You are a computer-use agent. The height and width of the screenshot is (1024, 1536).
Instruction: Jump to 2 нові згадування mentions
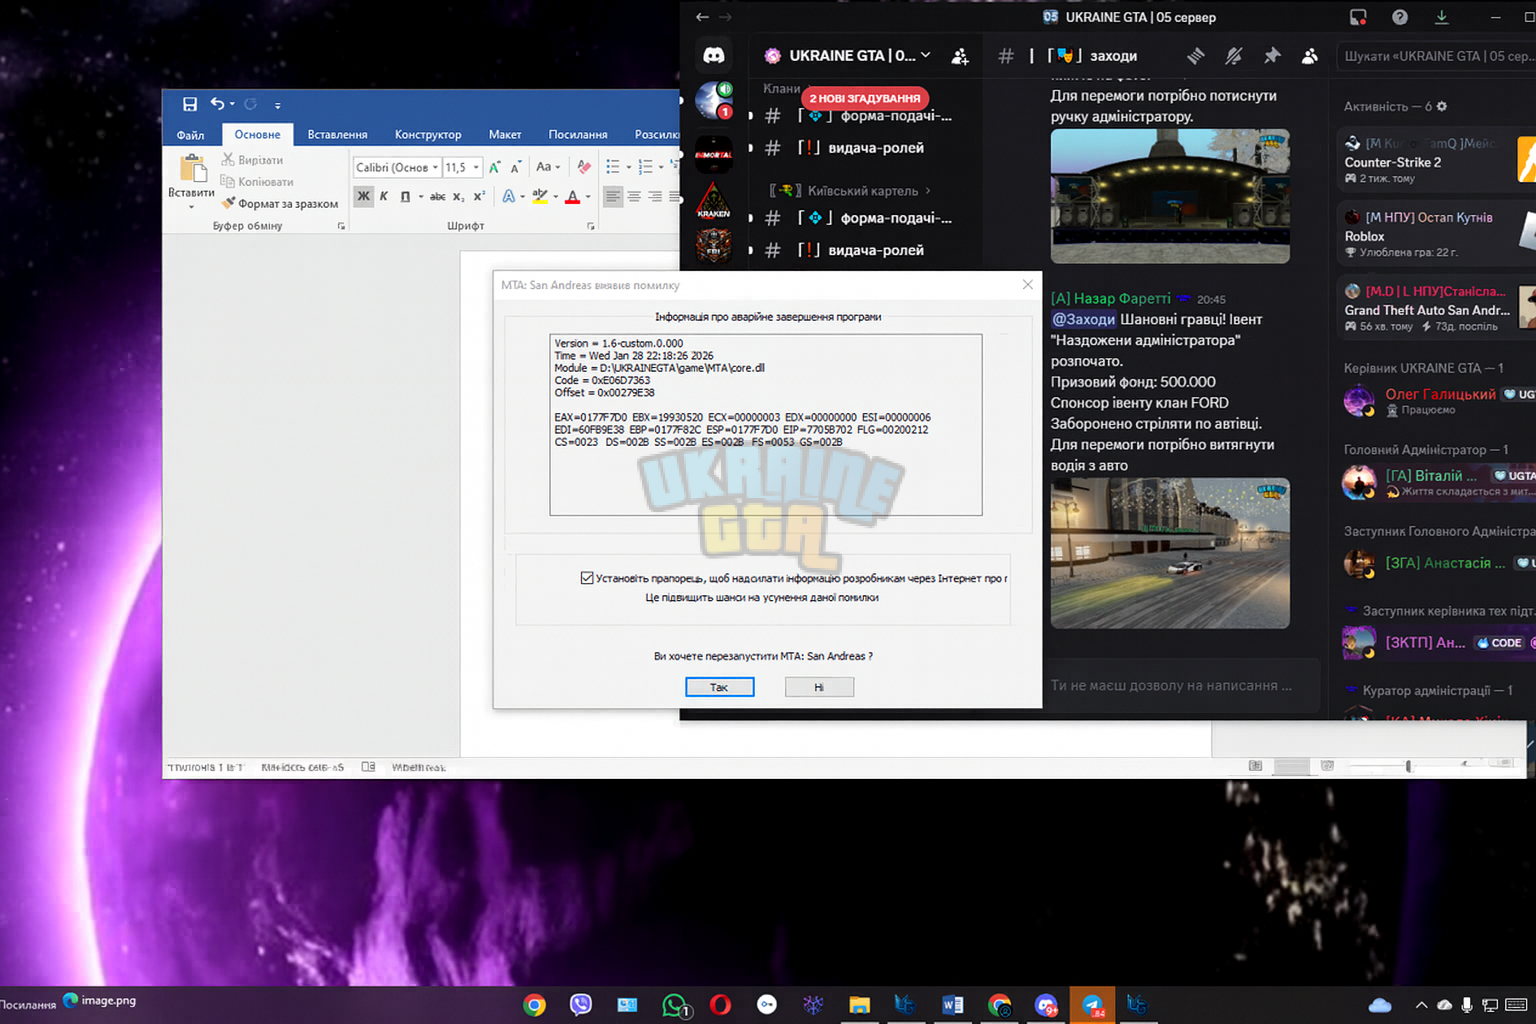point(865,98)
